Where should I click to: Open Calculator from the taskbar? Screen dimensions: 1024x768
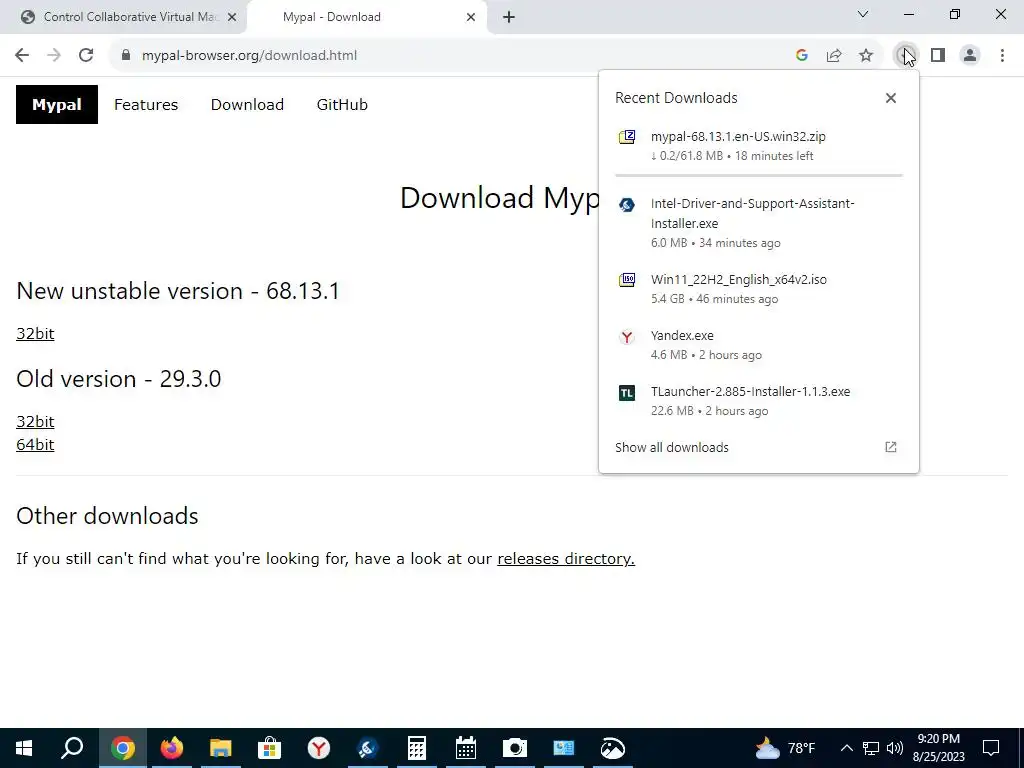click(x=417, y=748)
